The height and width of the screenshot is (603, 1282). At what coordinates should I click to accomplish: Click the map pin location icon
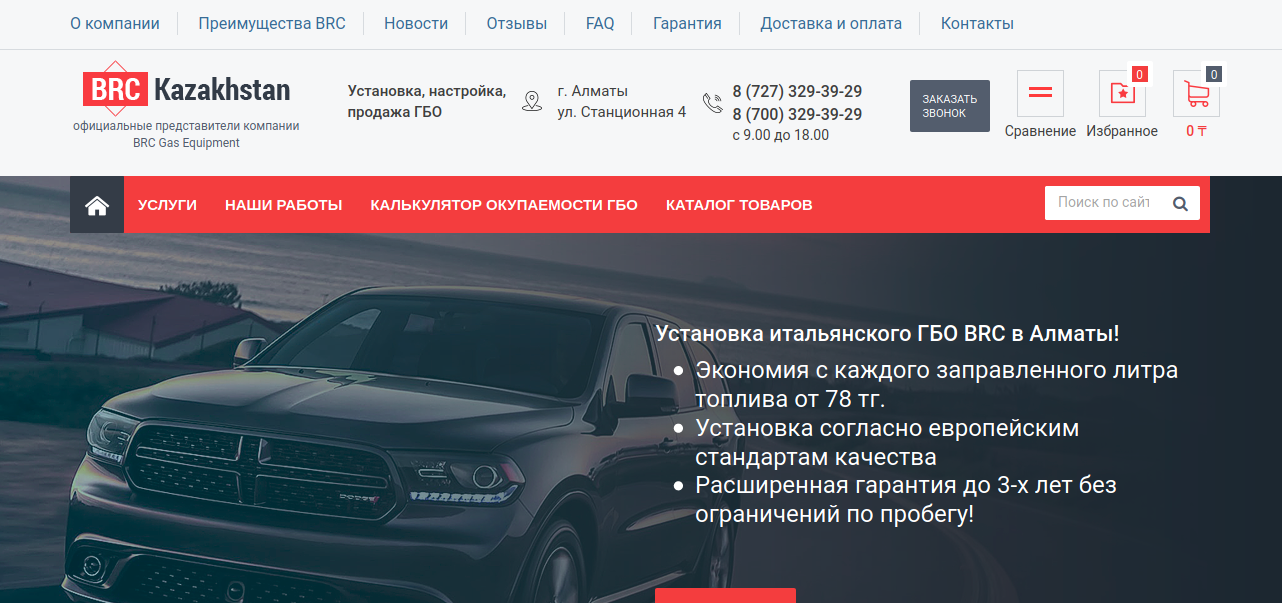coord(532,101)
